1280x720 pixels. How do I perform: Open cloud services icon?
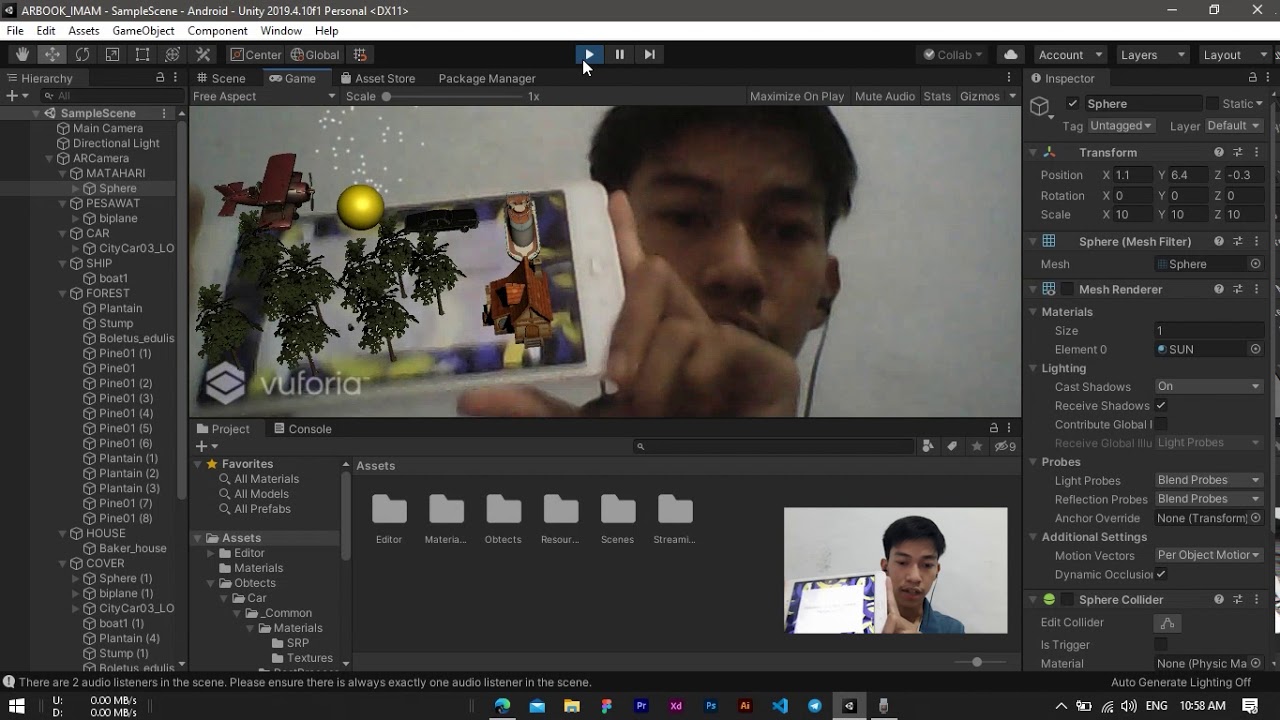point(1010,55)
